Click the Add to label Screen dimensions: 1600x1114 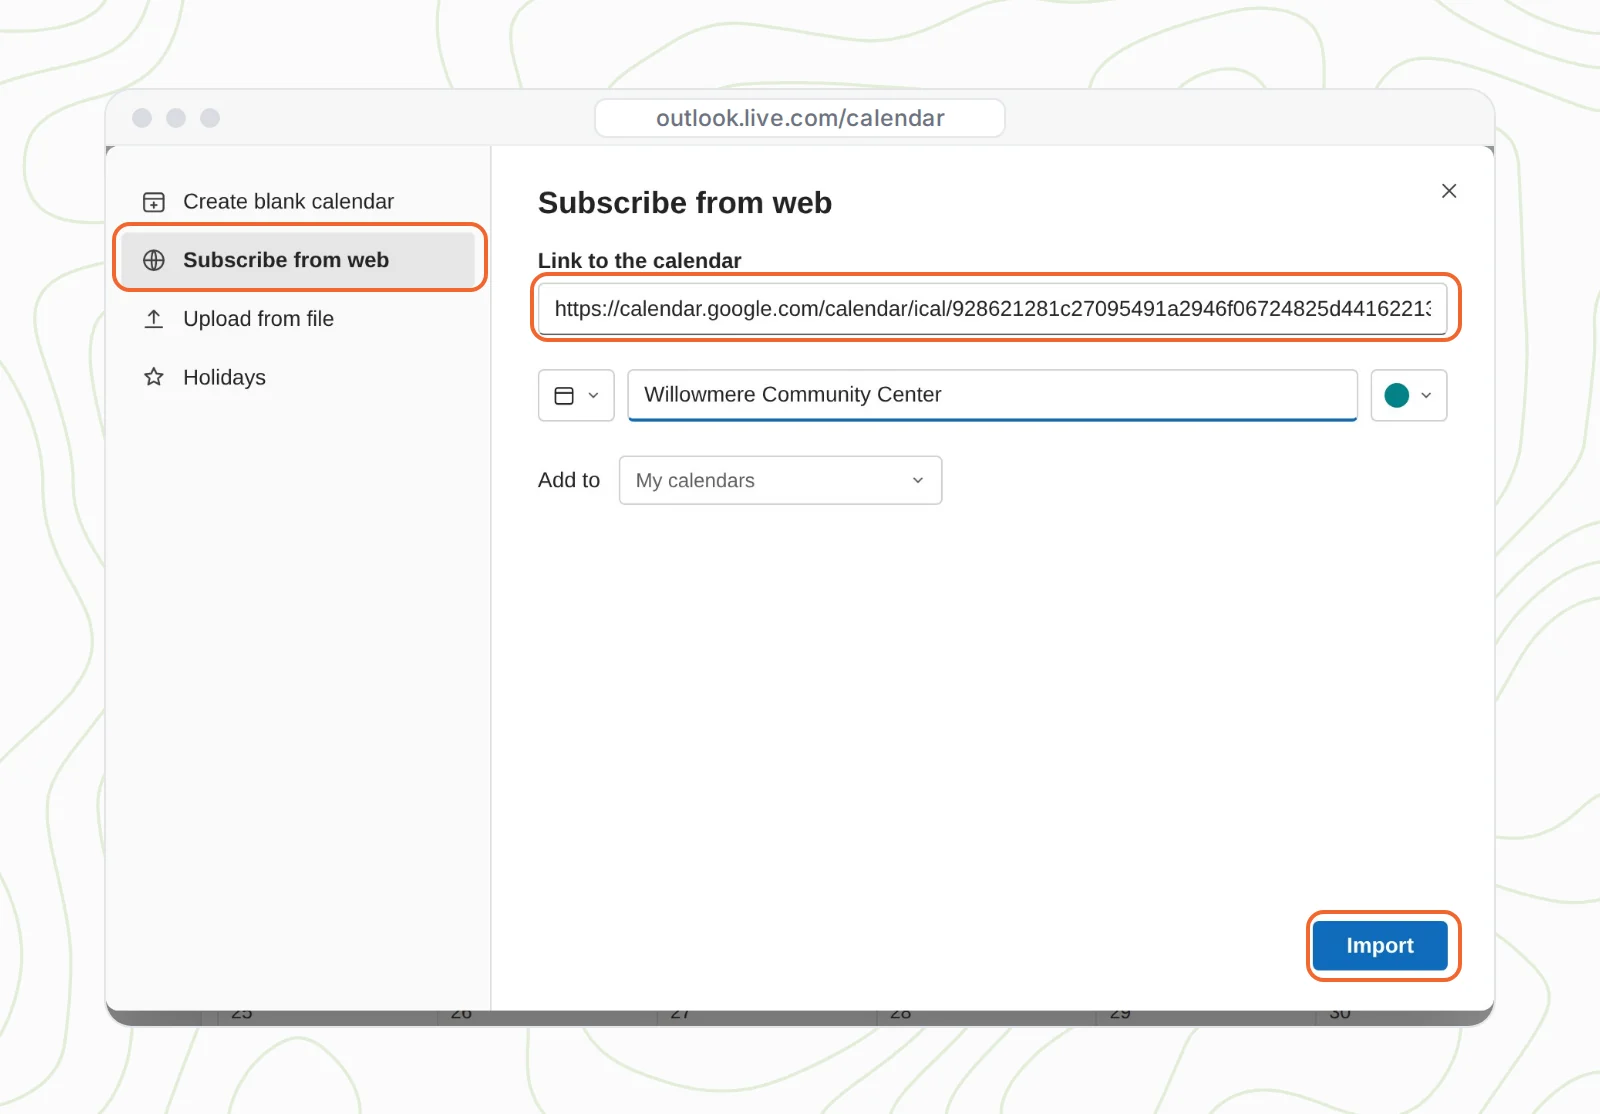click(x=569, y=480)
